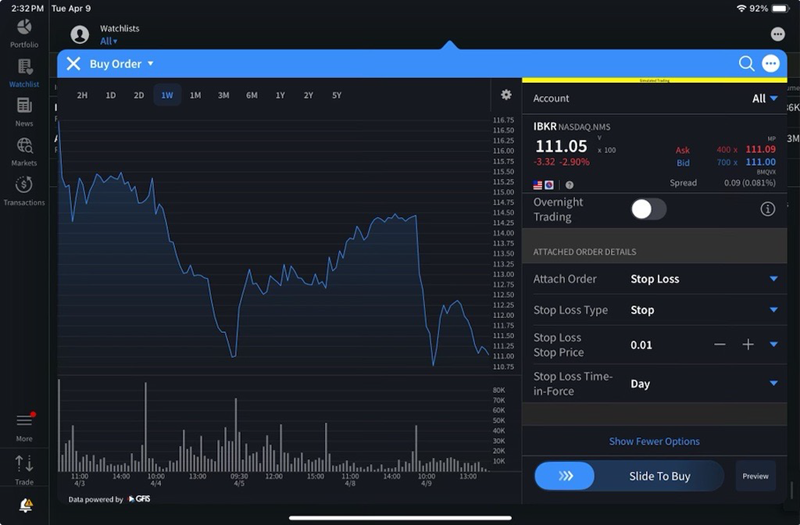
Task: Click last price 111.05
Action: [561, 146]
